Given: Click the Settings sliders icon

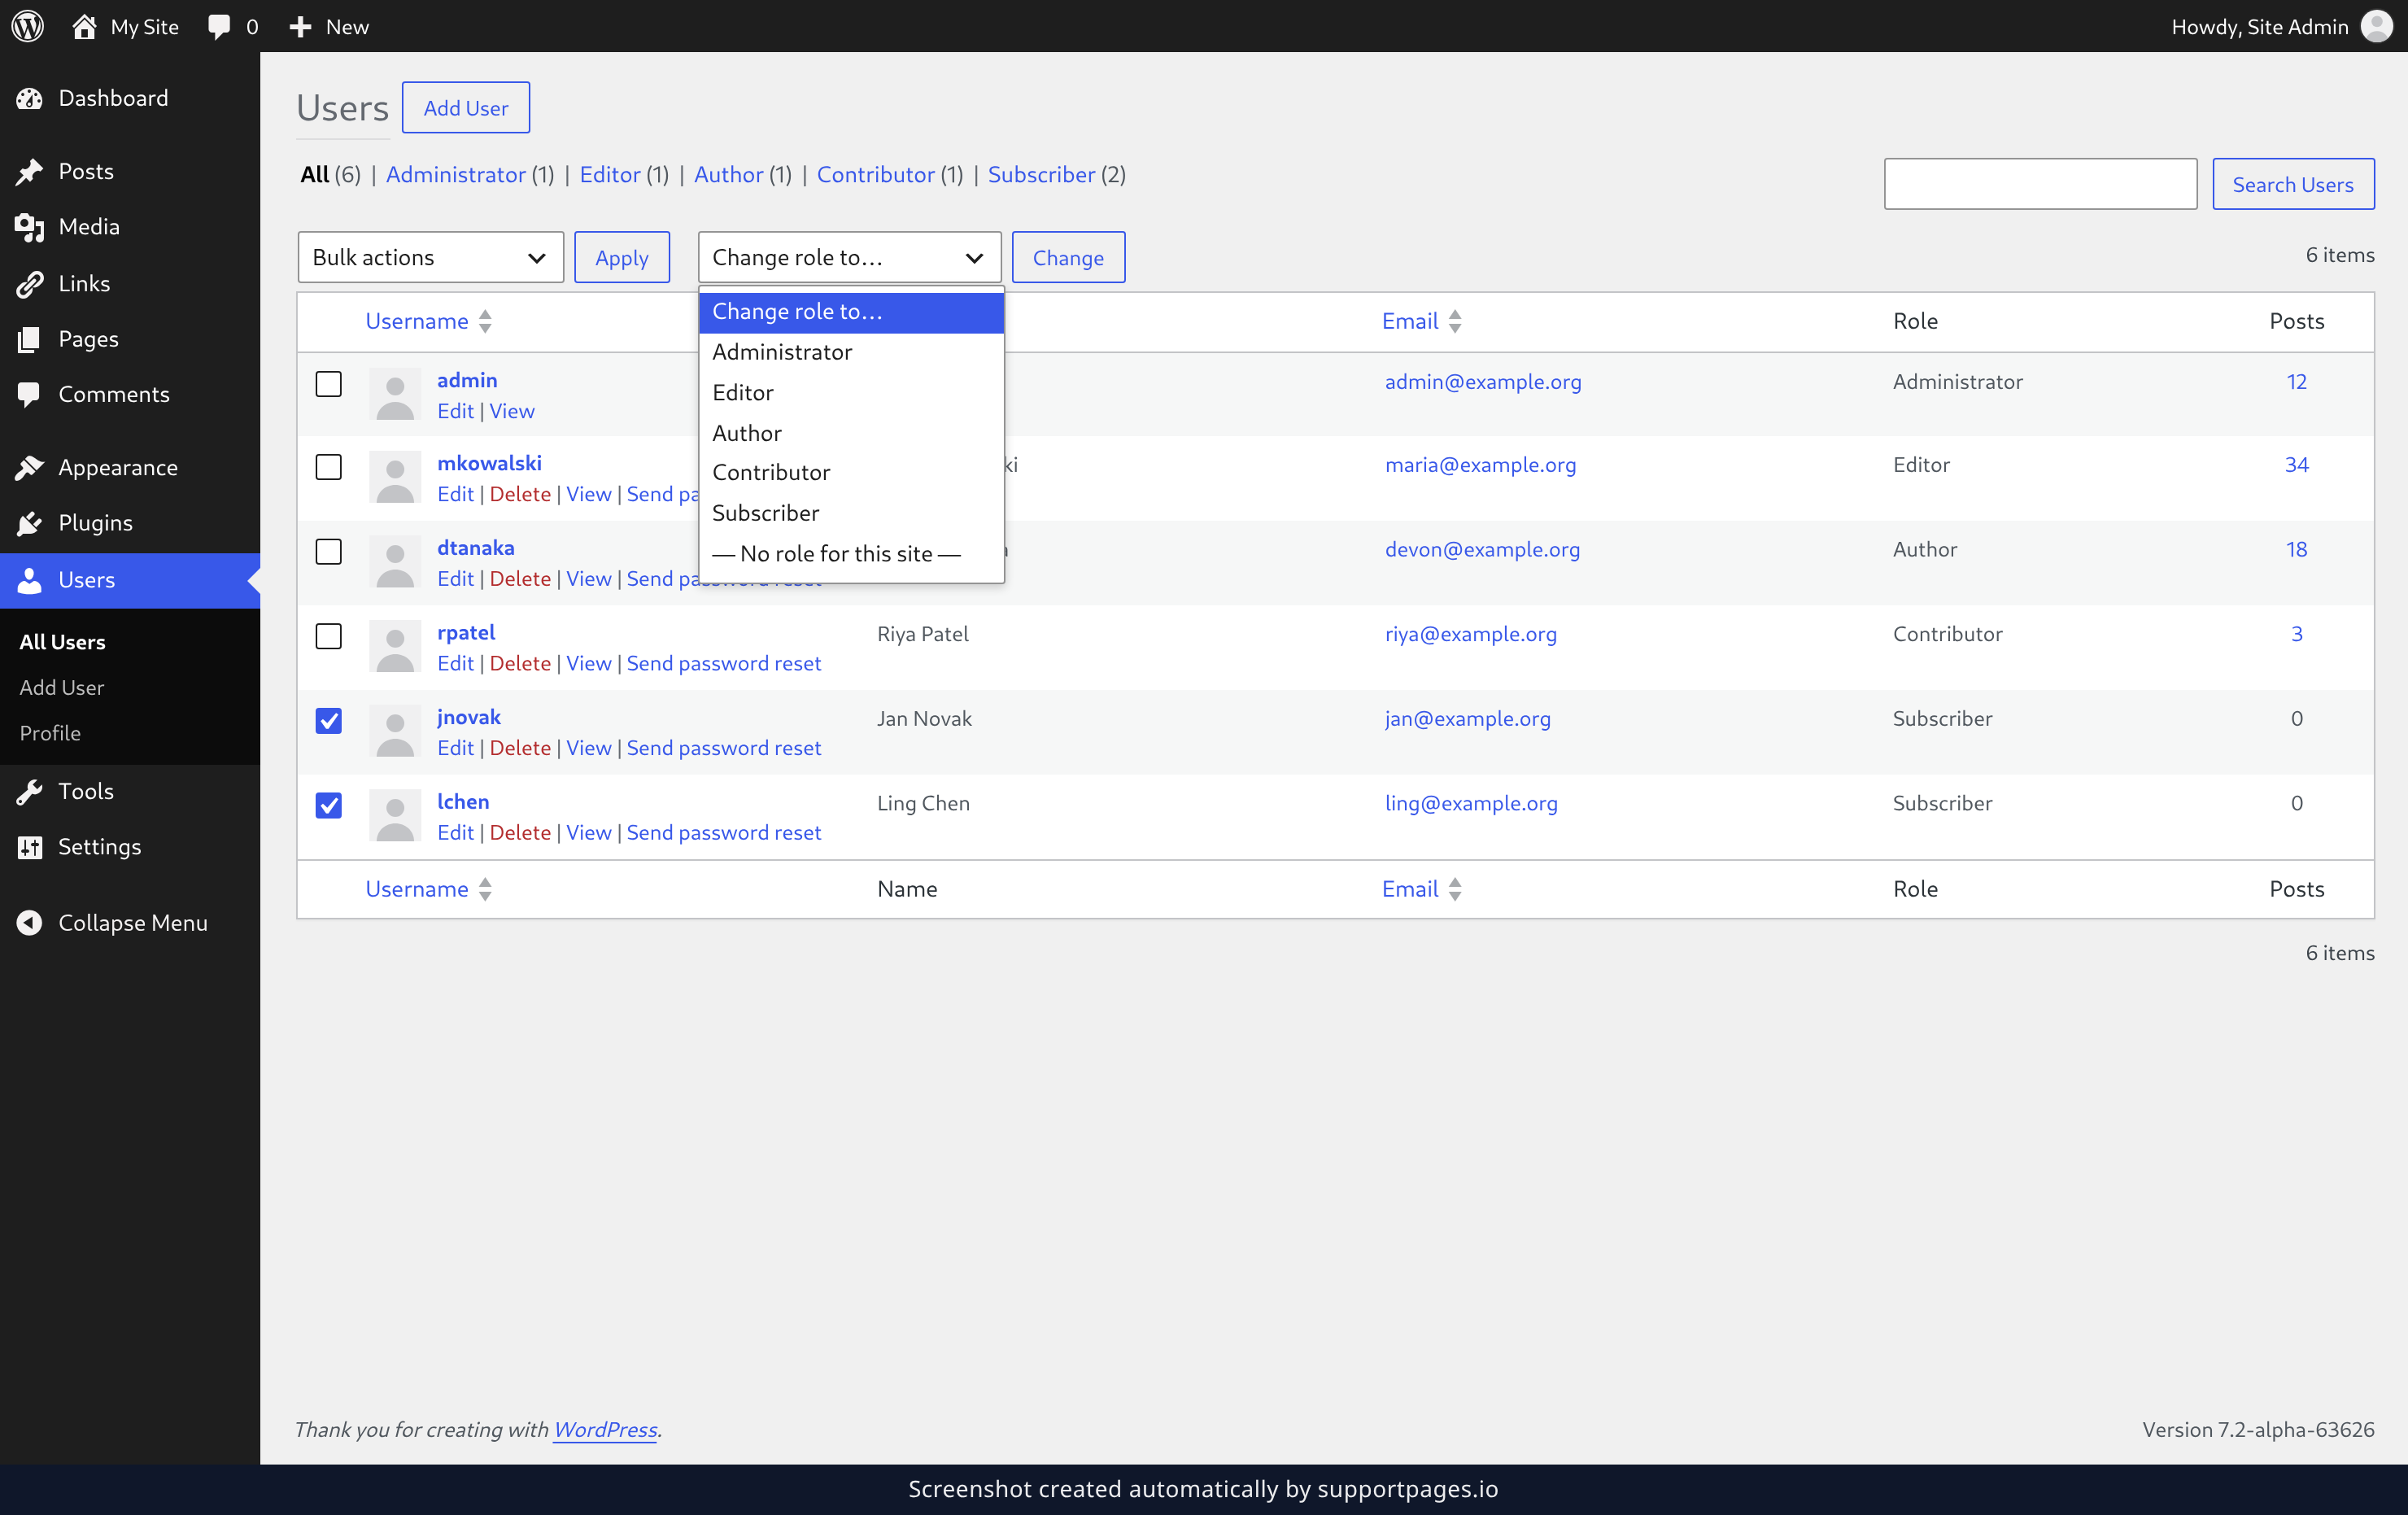Looking at the screenshot, I should (30, 847).
